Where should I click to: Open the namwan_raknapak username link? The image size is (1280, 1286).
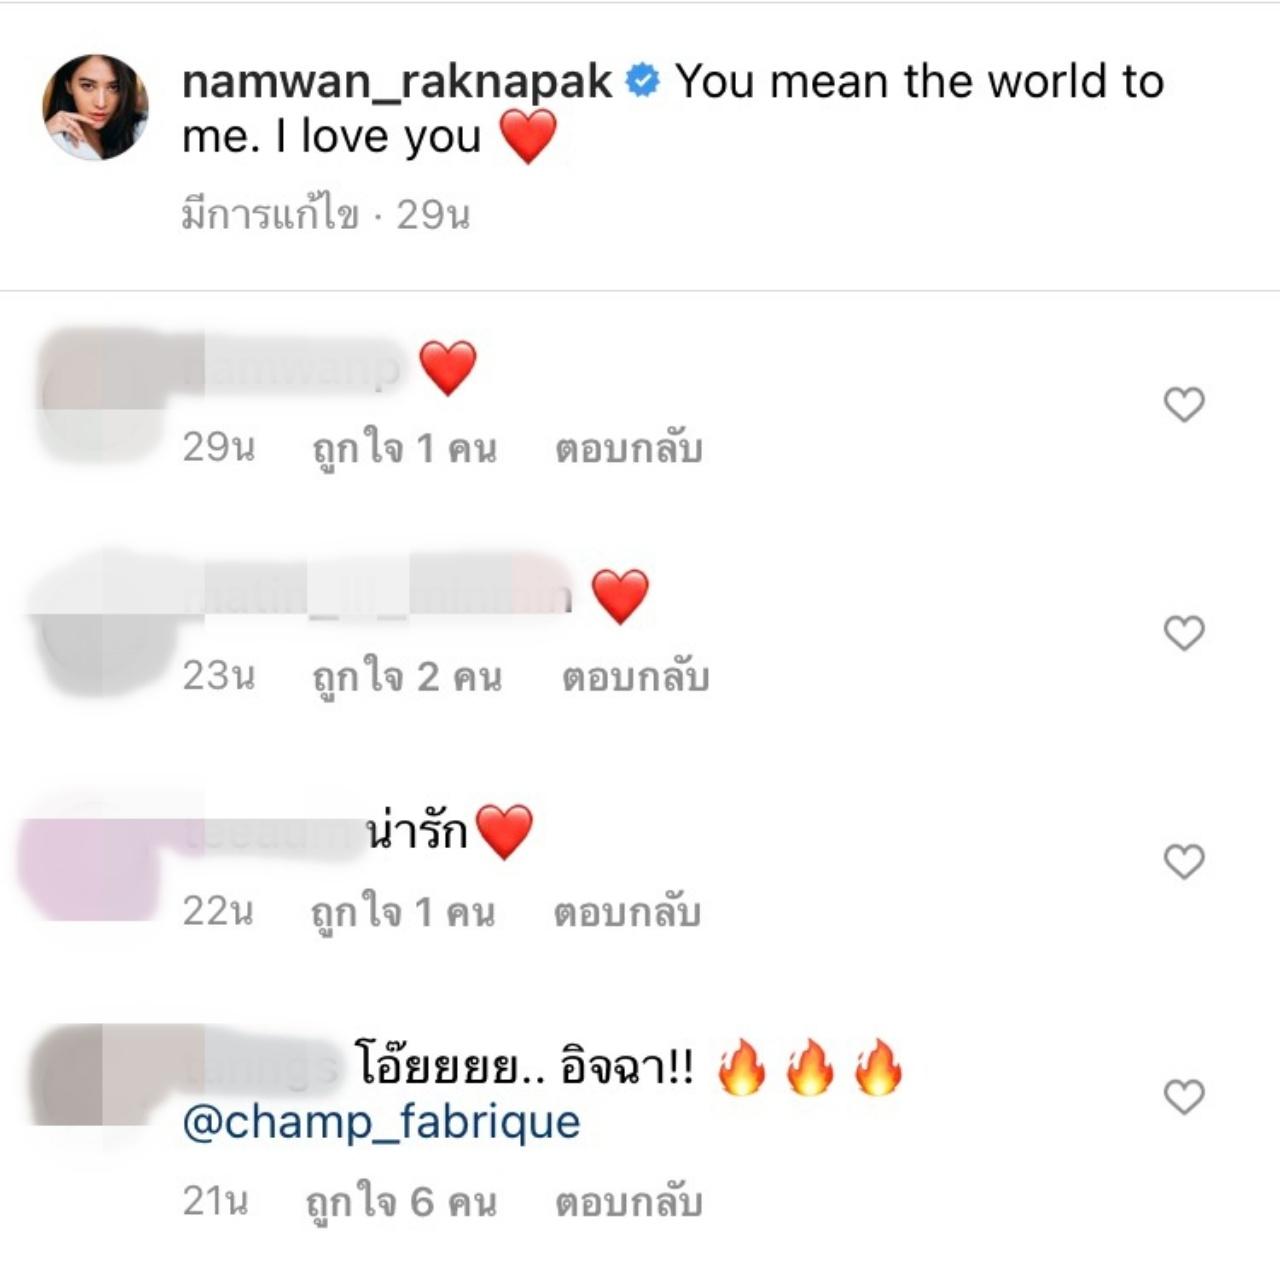tap(397, 82)
